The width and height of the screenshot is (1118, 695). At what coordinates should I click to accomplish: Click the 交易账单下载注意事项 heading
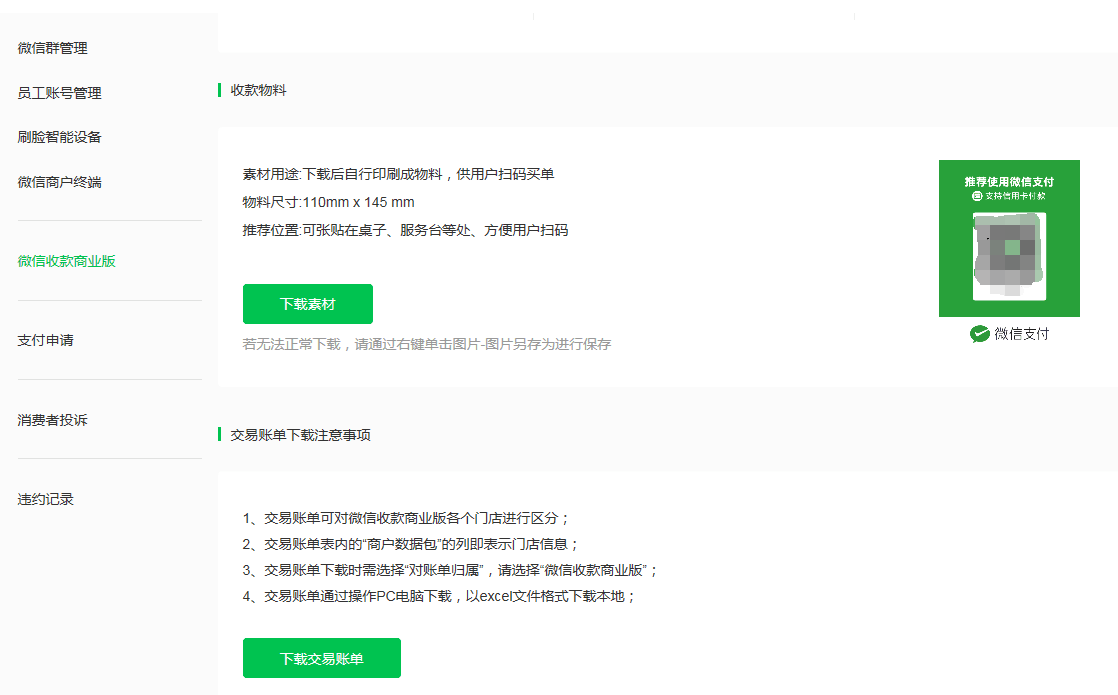pos(300,435)
